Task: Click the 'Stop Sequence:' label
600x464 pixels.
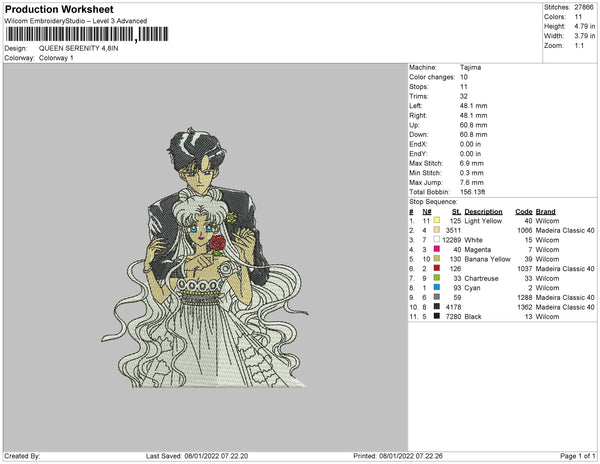Action: (433, 202)
